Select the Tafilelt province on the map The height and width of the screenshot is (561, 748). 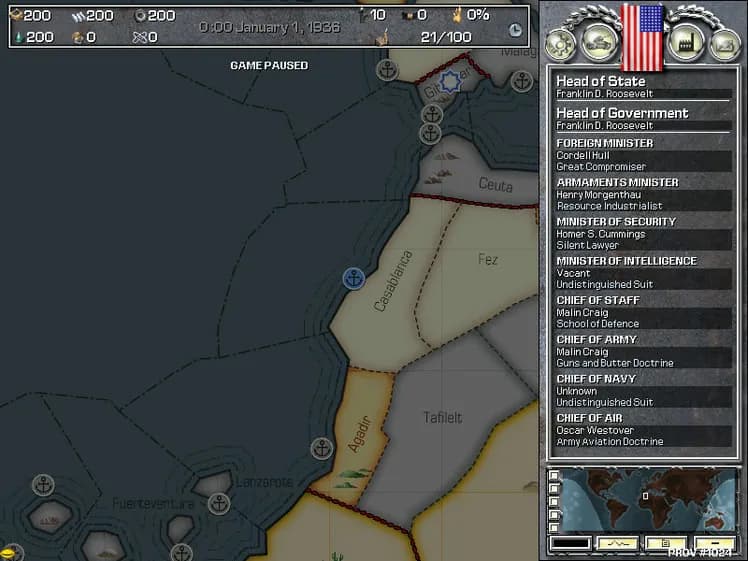click(x=443, y=418)
